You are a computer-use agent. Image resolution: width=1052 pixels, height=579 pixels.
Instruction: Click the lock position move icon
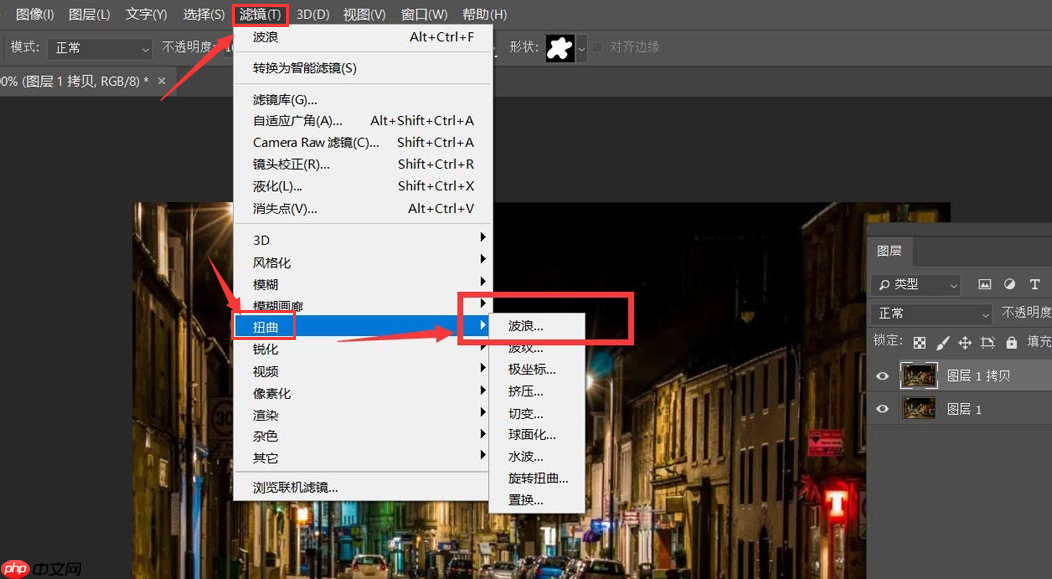966,343
